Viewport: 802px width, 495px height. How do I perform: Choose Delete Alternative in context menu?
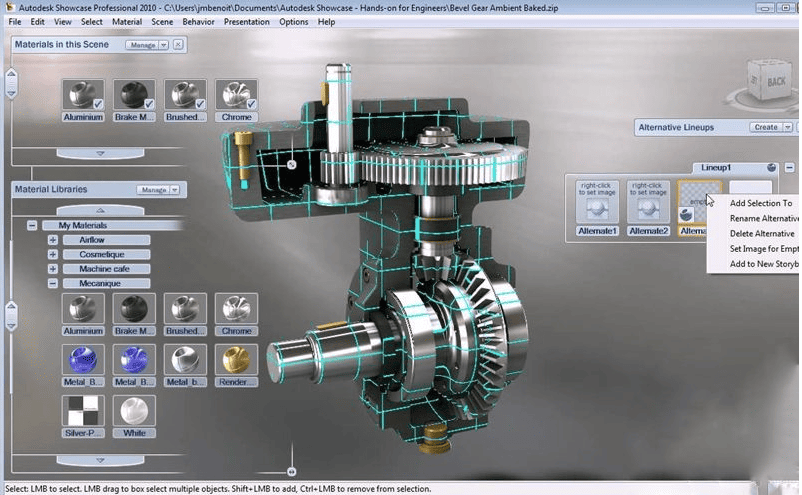click(761, 234)
